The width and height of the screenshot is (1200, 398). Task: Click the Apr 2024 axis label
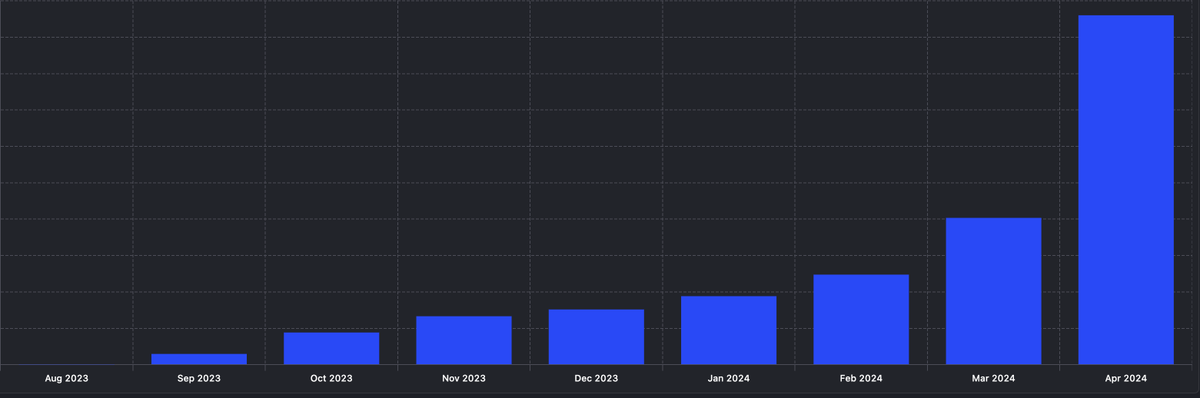tap(1125, 379)
